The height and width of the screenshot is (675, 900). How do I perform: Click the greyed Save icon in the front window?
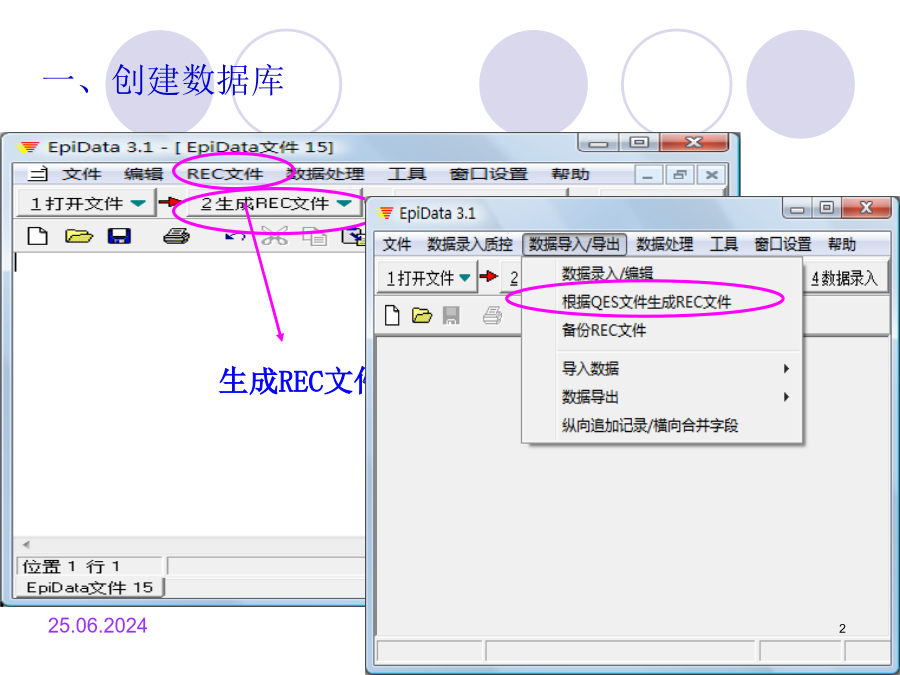[x=451, y=315]
